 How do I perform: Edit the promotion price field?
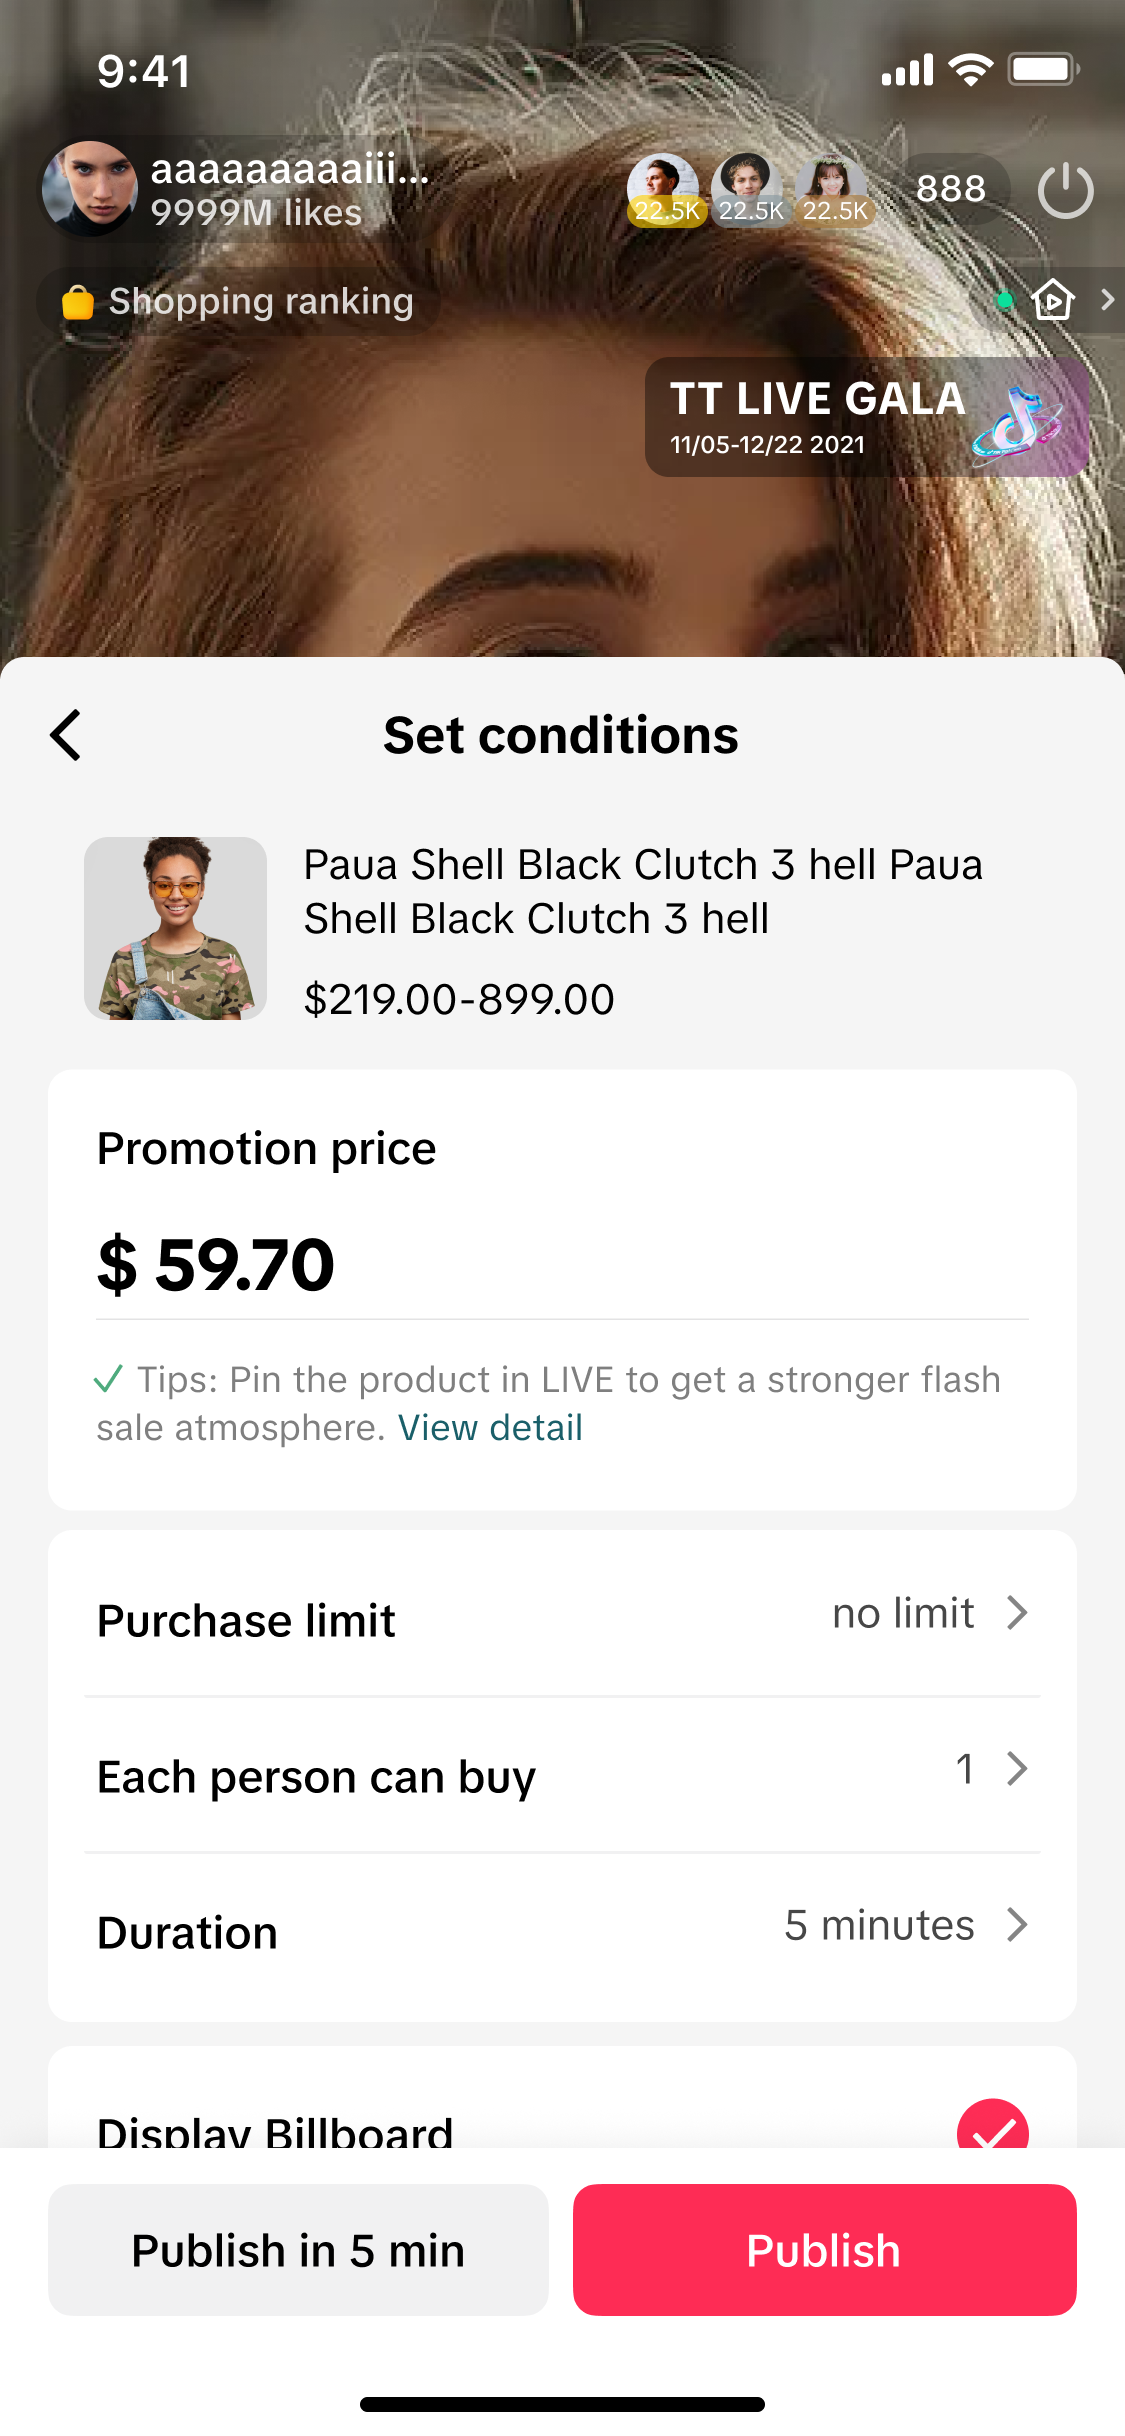560,1265
